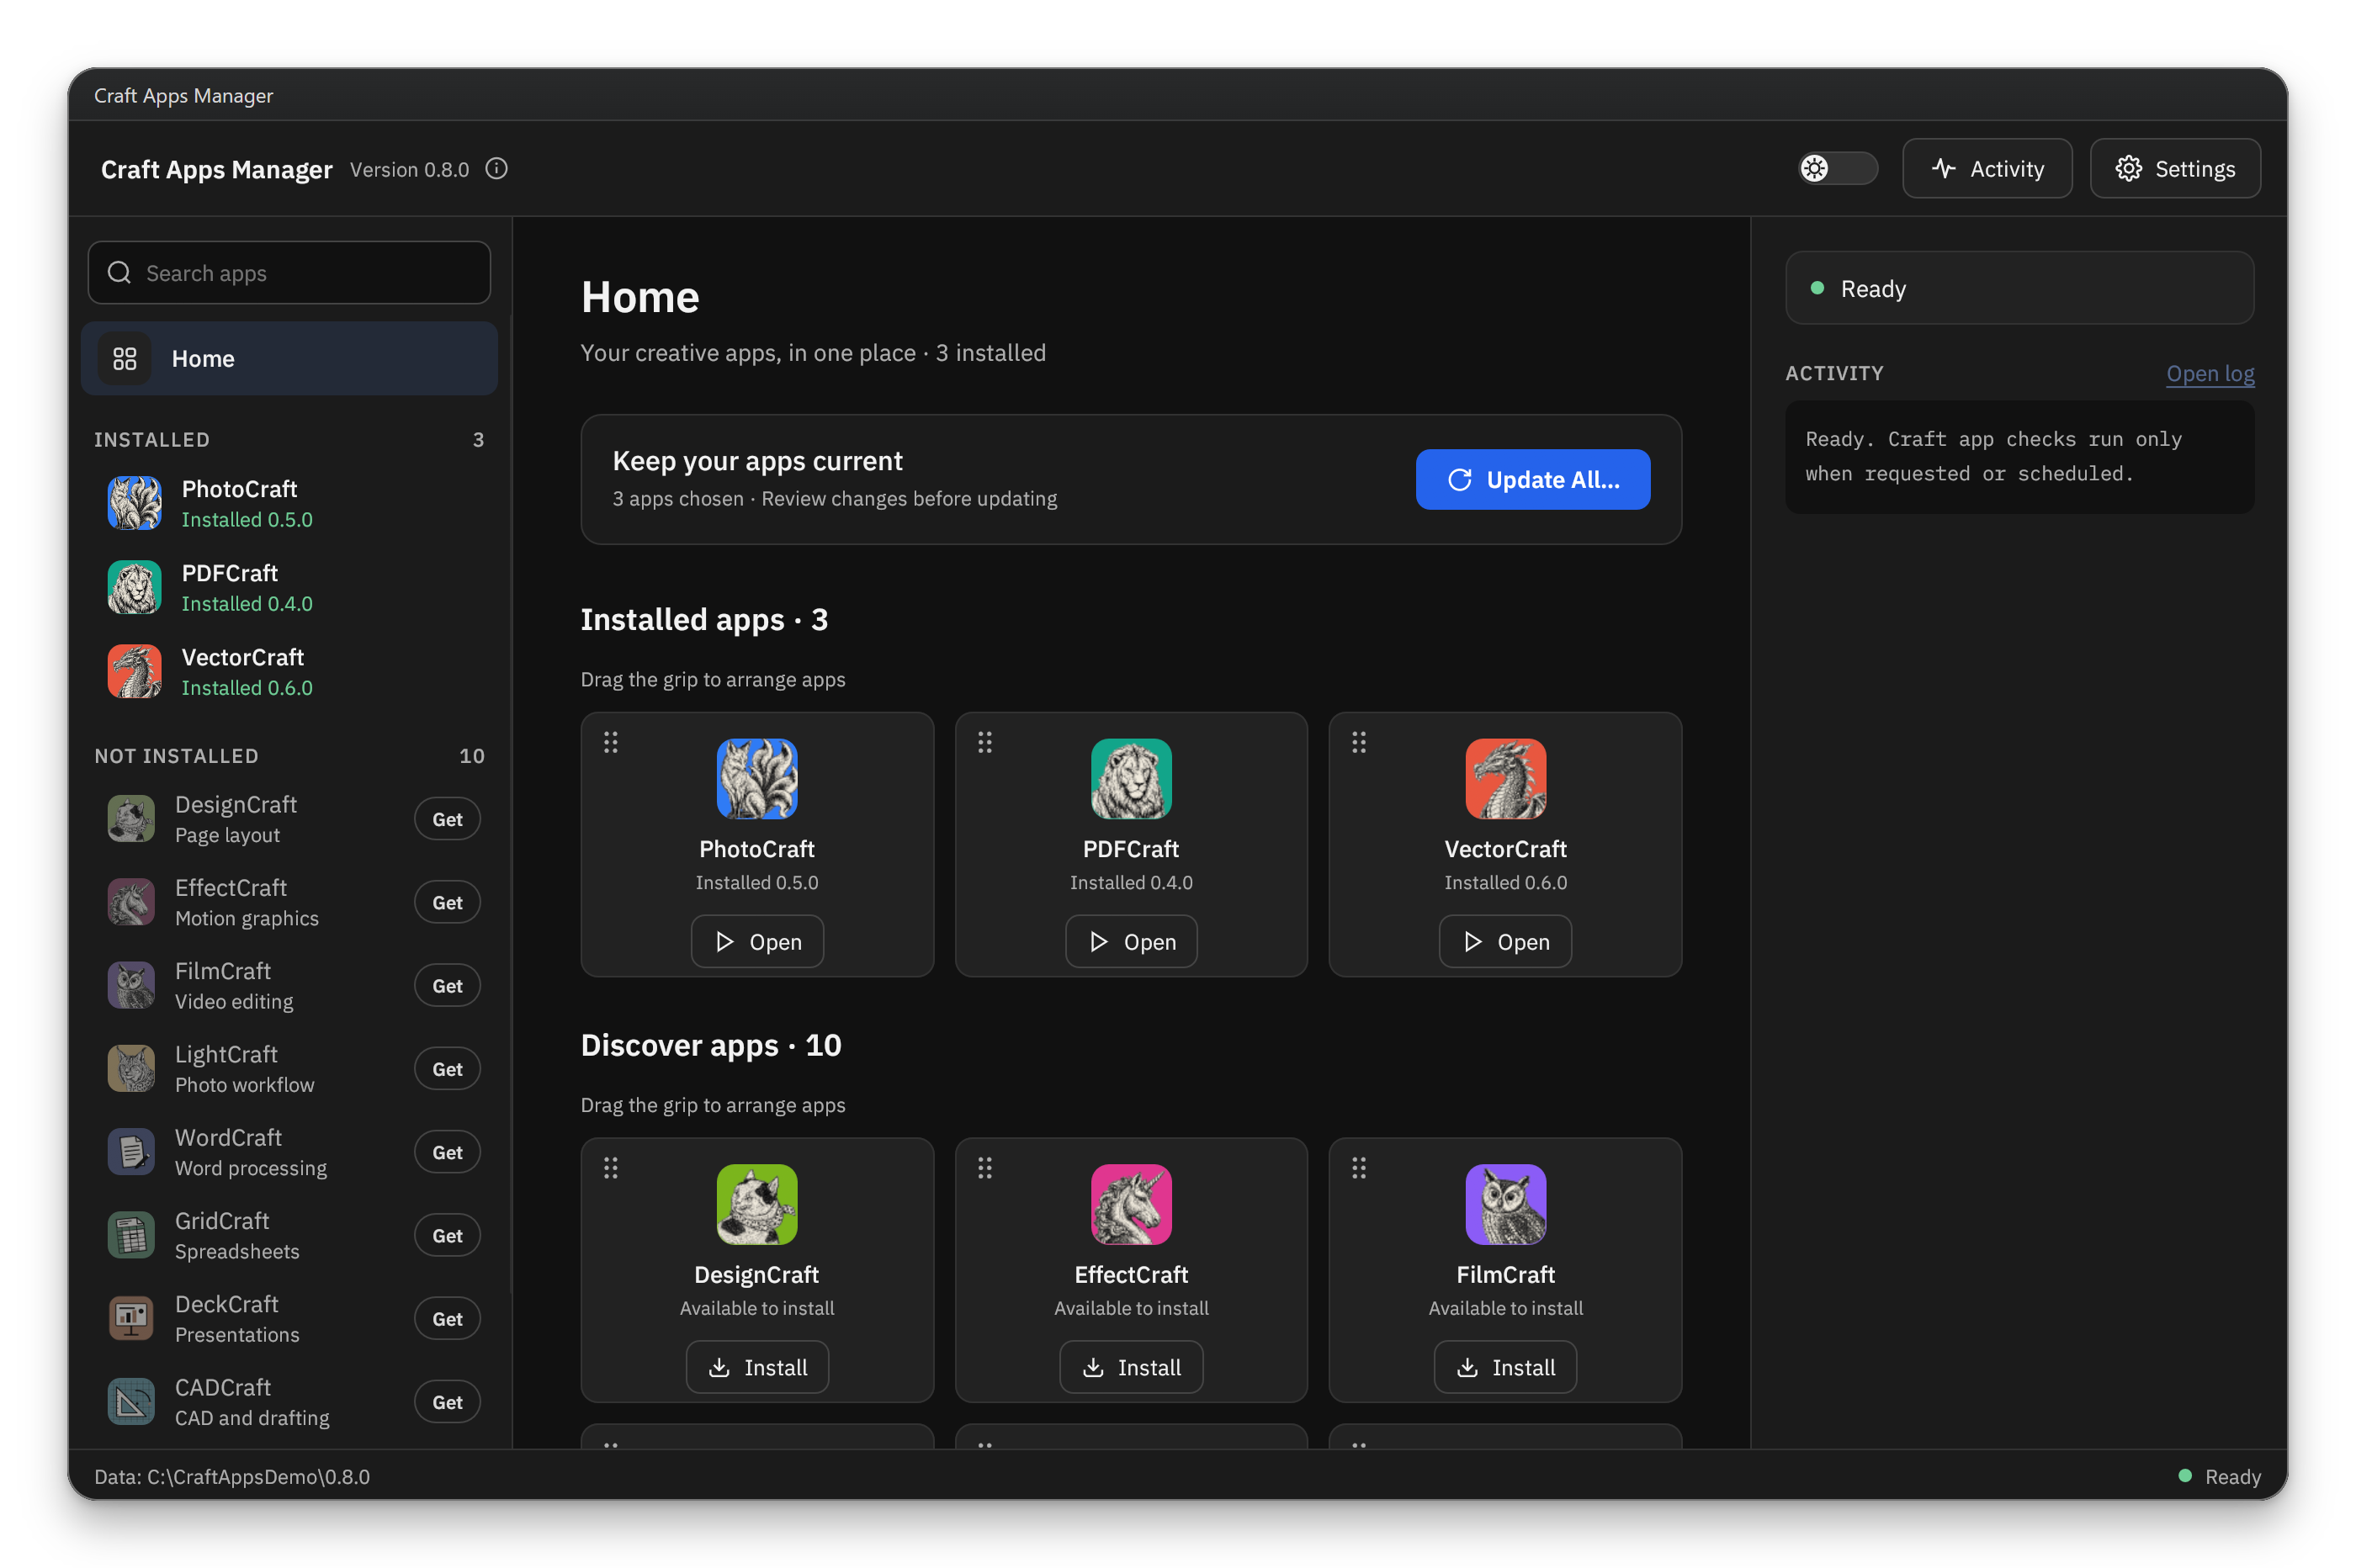Click the grip handle on VectorCraft card

coord(1359,742)
